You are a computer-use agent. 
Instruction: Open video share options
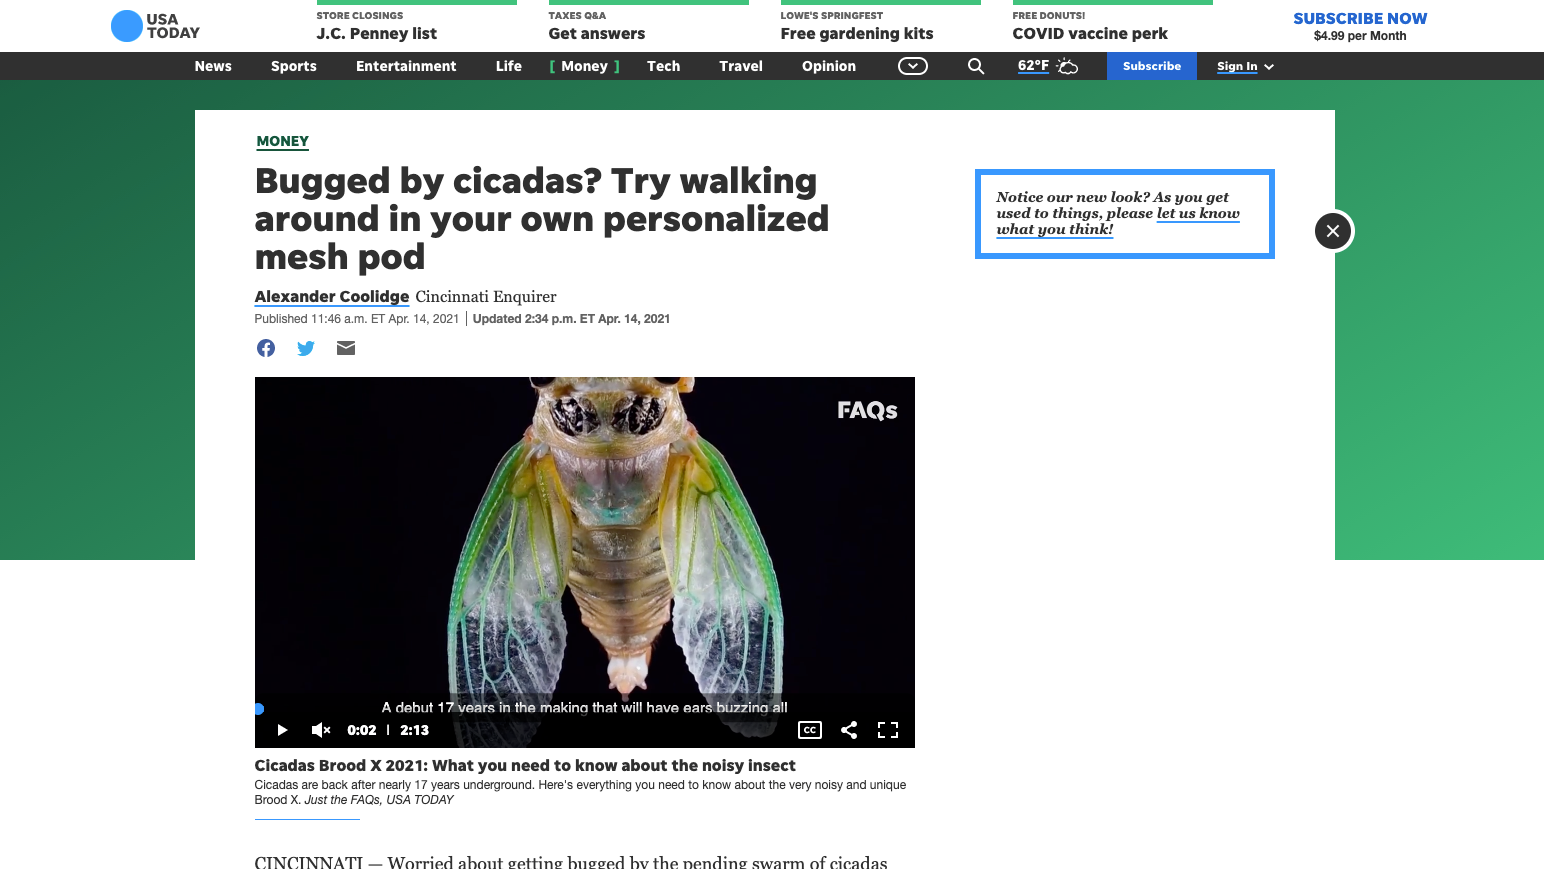[849, 730]
